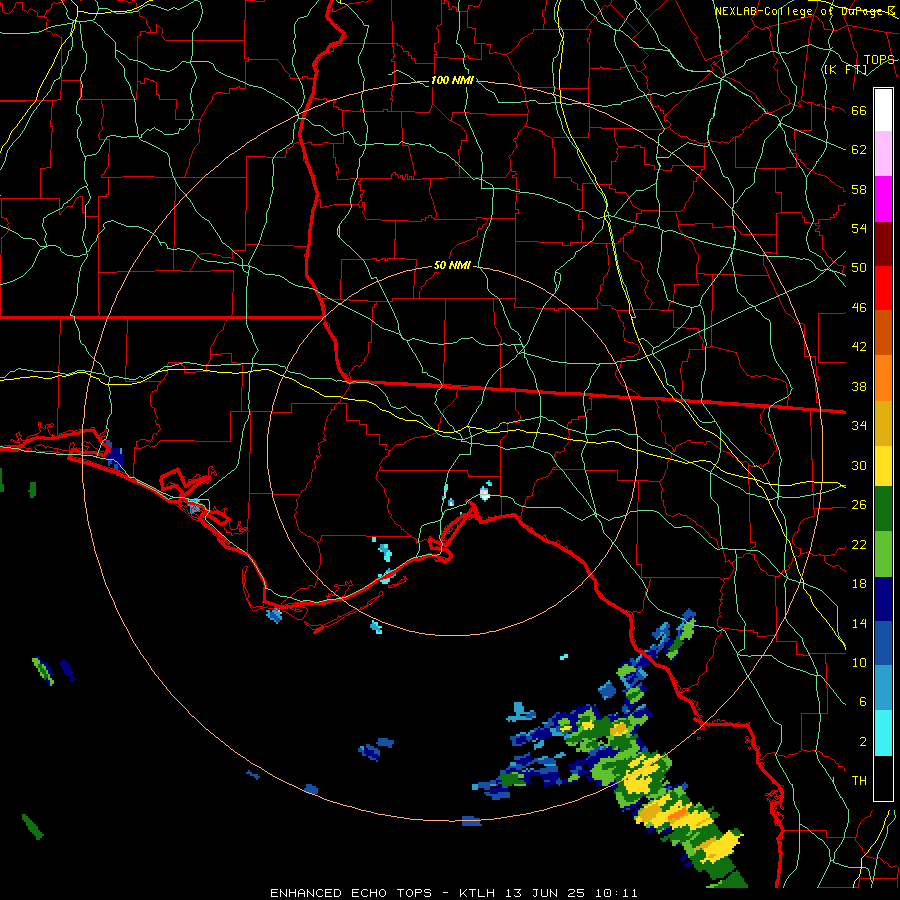Click the legend value "18"
900x900 pixels.
pyautogui.click(x=859, y=584)
